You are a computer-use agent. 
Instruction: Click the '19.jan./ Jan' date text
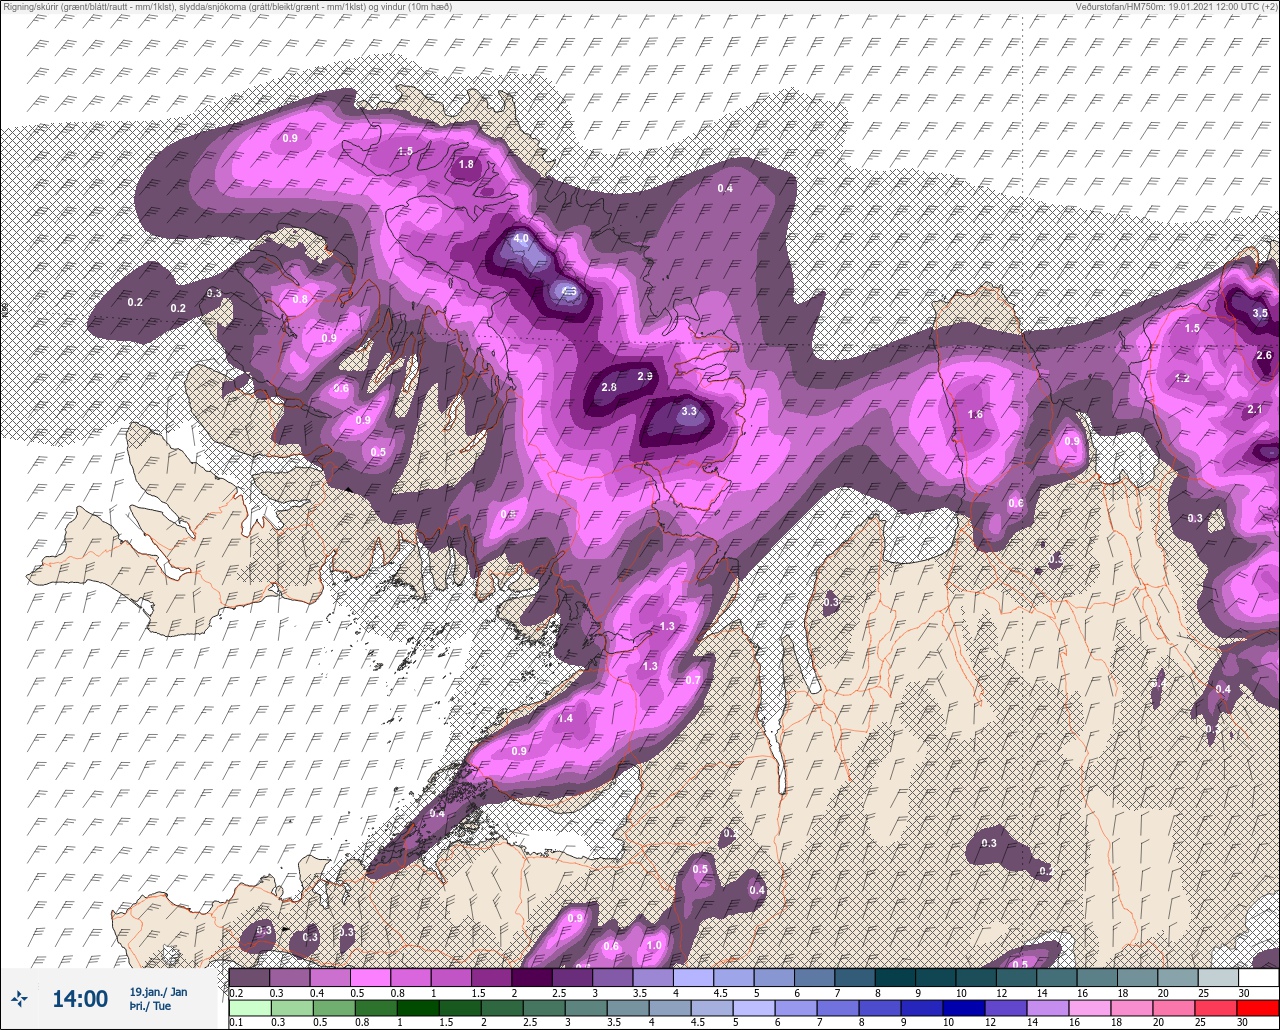(158, 991)
